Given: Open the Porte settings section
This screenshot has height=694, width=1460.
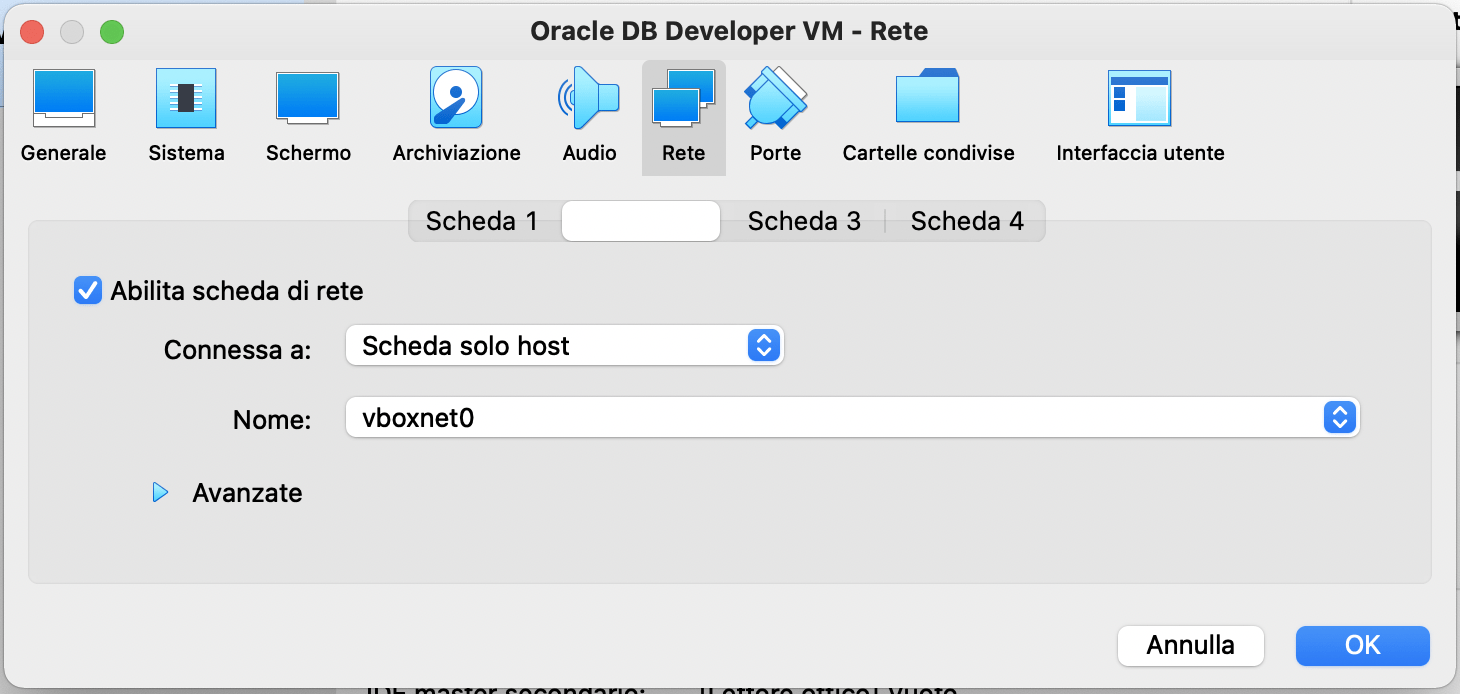Looking at the screenshot, I should click(x=775, y=117).
